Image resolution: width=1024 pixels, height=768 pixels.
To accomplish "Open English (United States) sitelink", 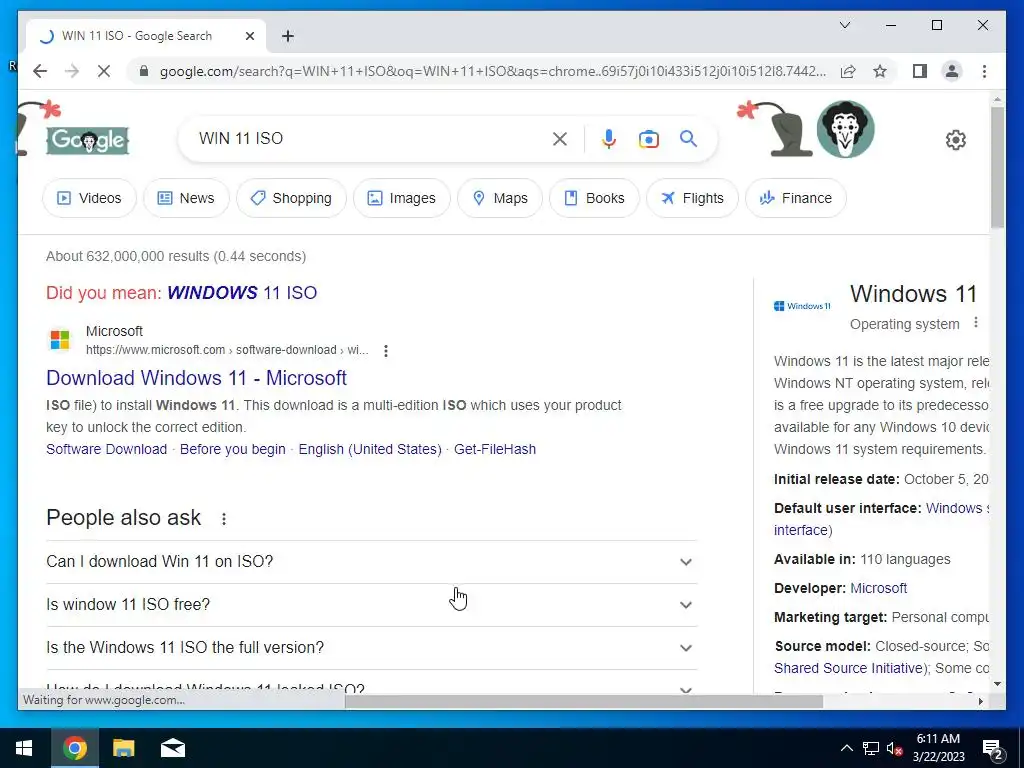I will (370, 449).
